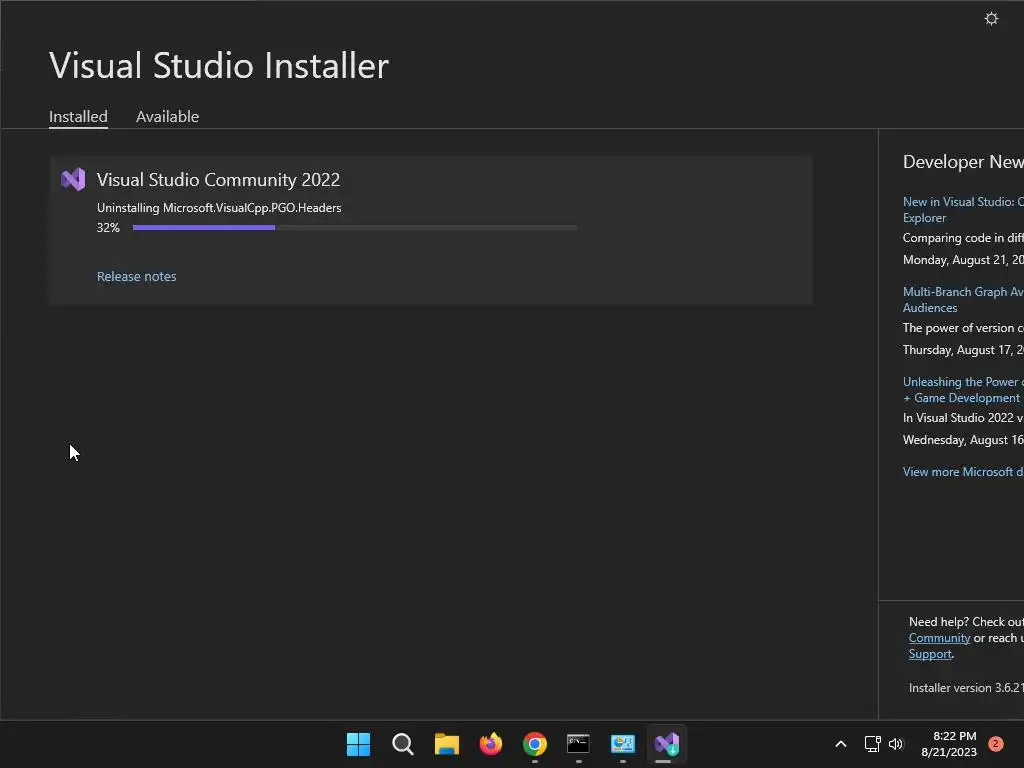Switch to the terminal window in taskbar
Image resolution: width=1024 pixels, height=768 pixels.
pyautogui.click(x=578, y=744)
